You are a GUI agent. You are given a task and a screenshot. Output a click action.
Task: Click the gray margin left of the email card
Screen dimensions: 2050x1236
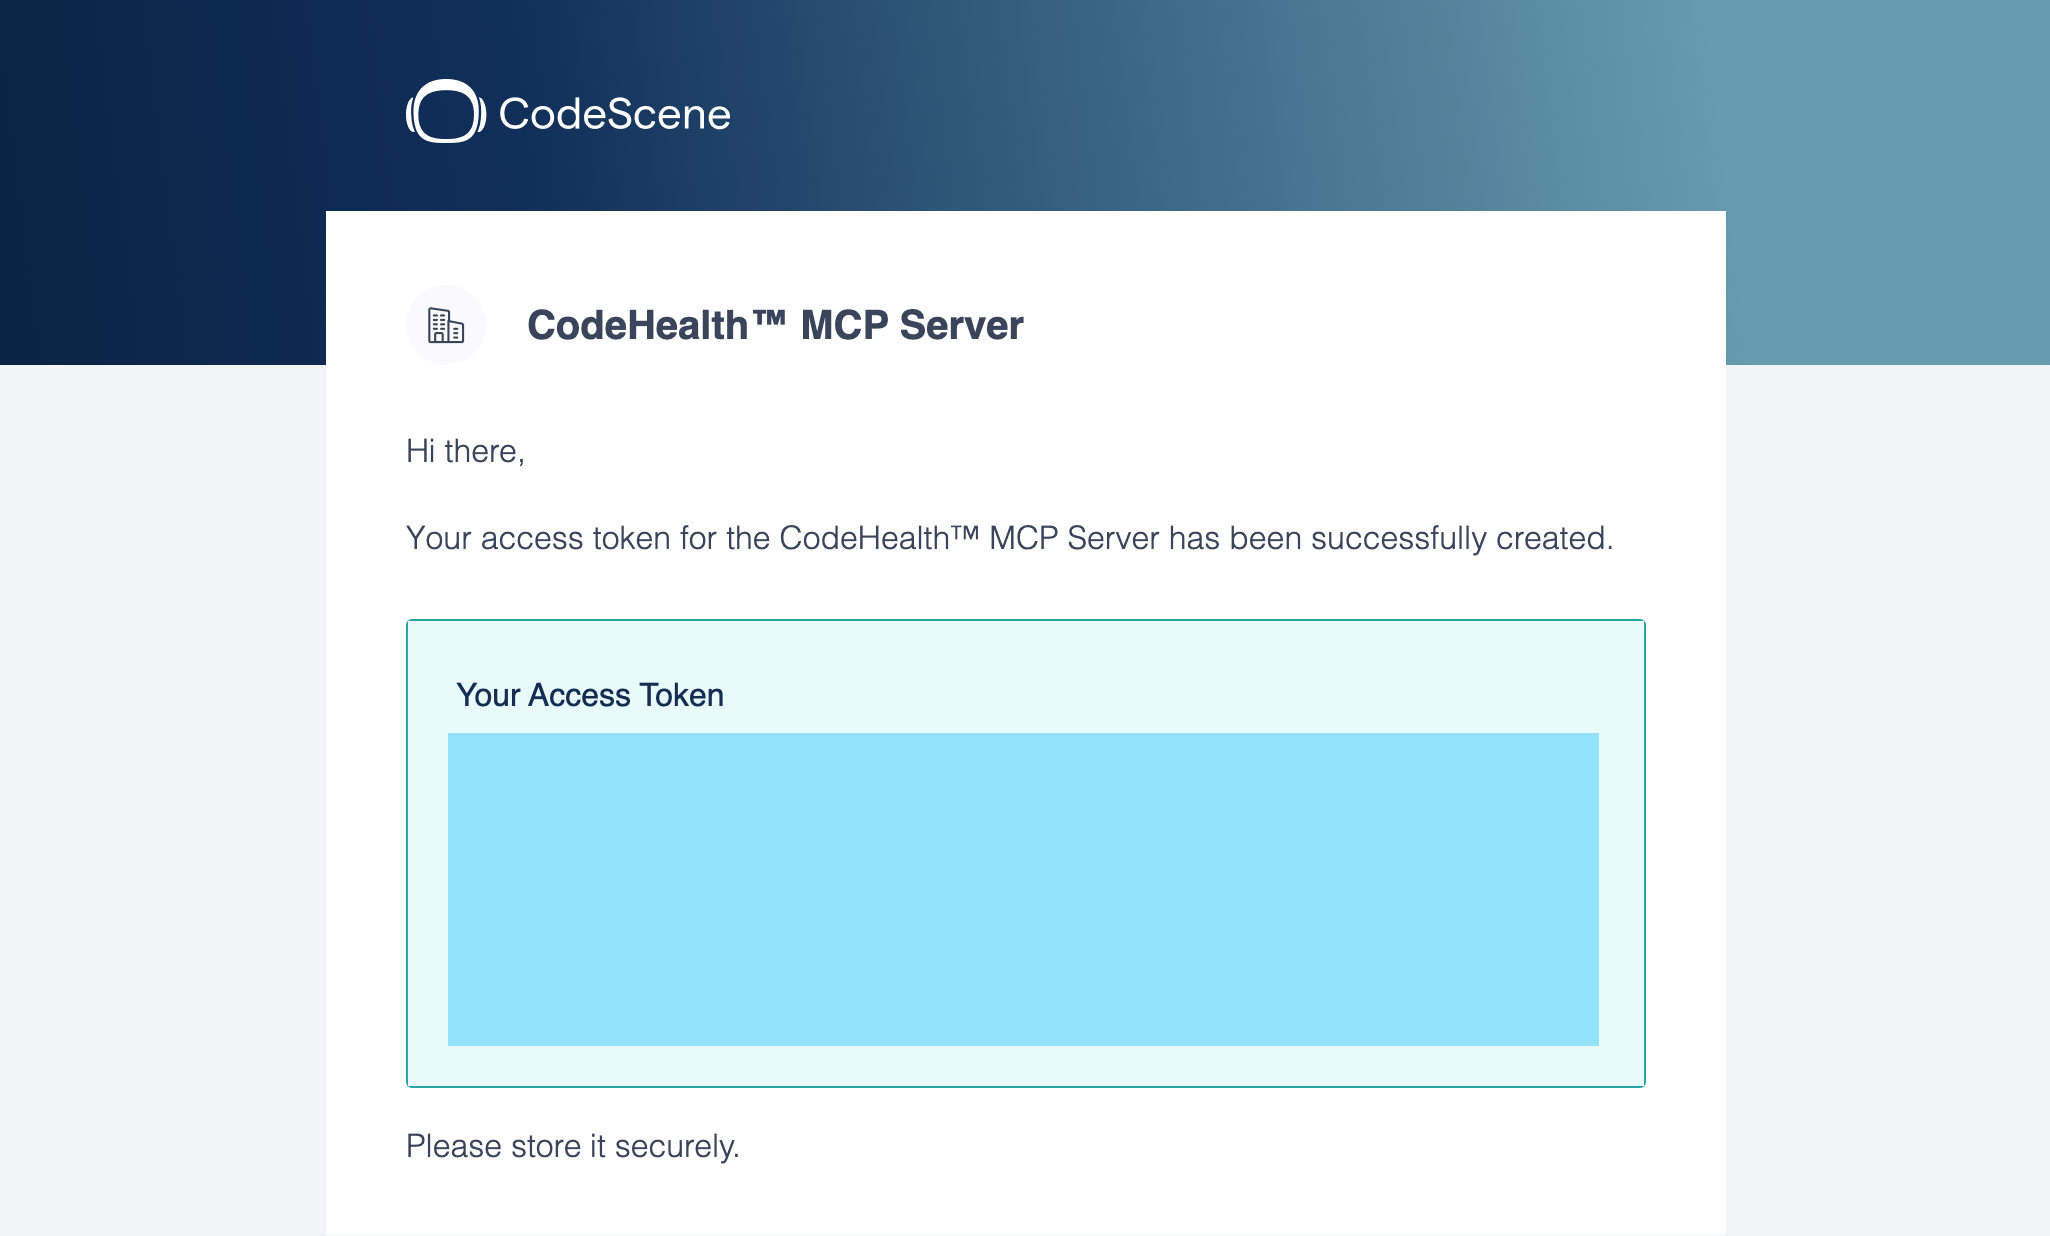[x=162, y=800]
